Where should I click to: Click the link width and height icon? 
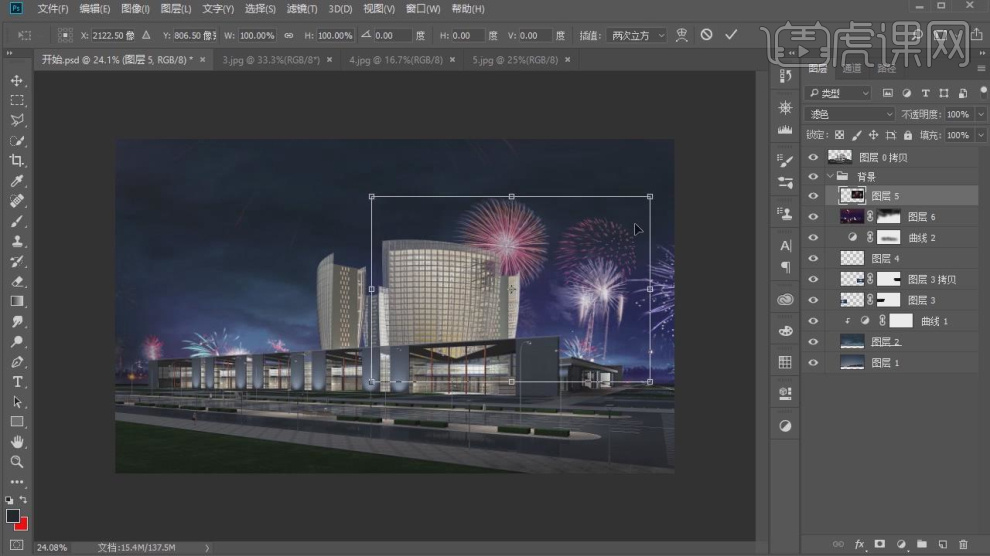coord(289,35)
